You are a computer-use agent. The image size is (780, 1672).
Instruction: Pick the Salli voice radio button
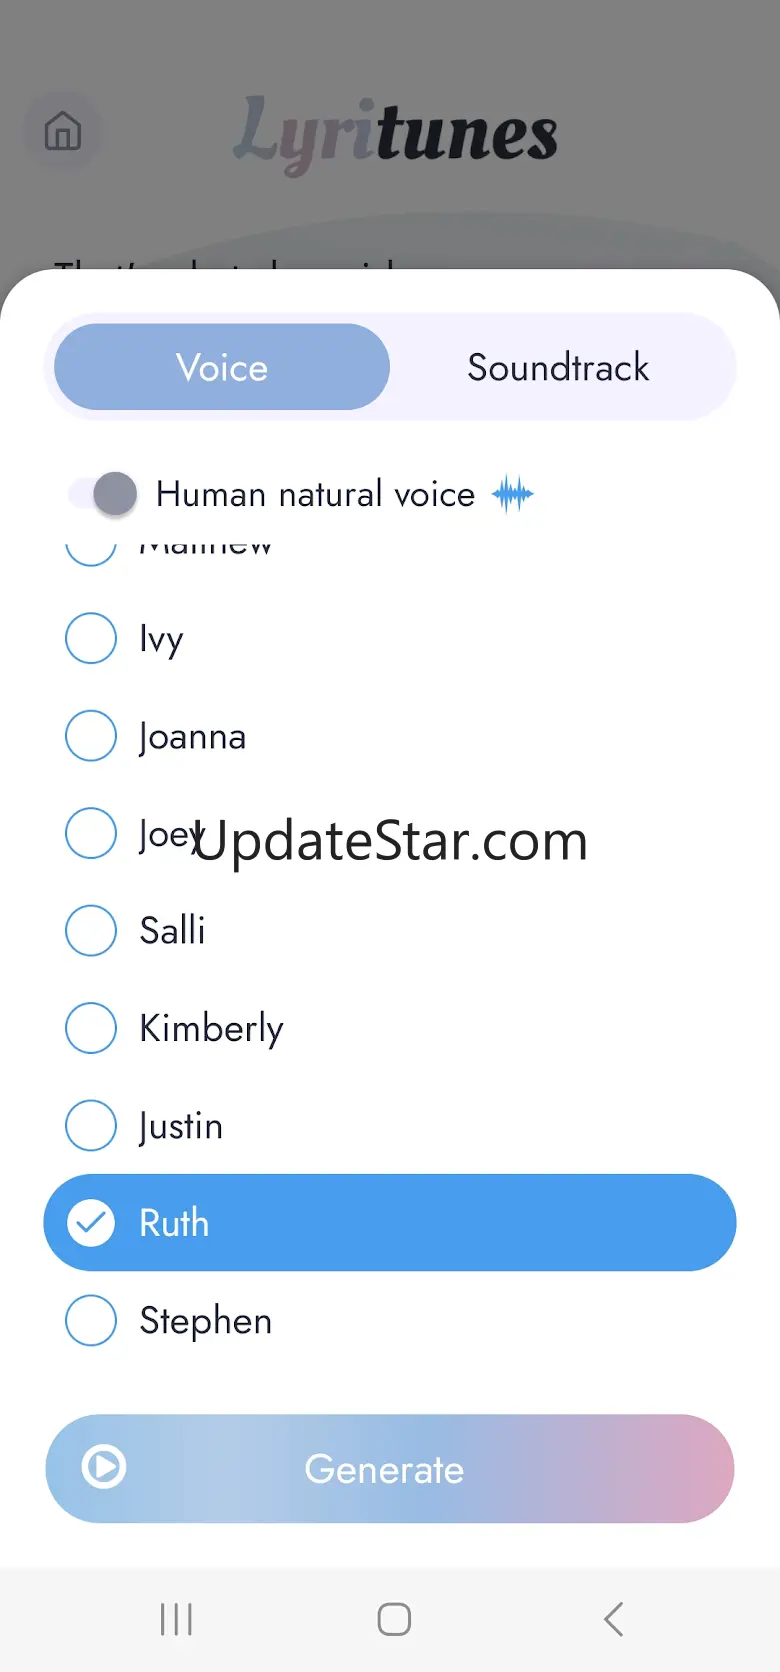tap(91, 930)
